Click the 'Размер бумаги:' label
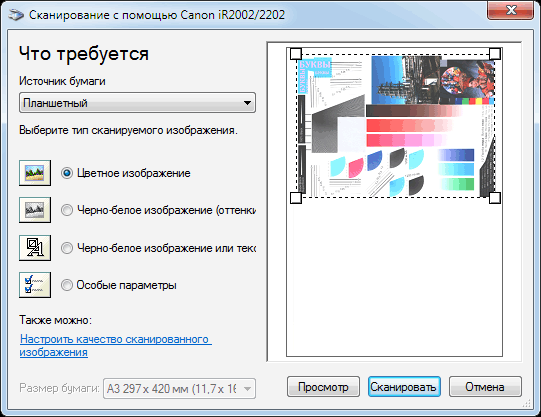Image resolution: width=541 pixels, height=417 pixels. point(59,388)
